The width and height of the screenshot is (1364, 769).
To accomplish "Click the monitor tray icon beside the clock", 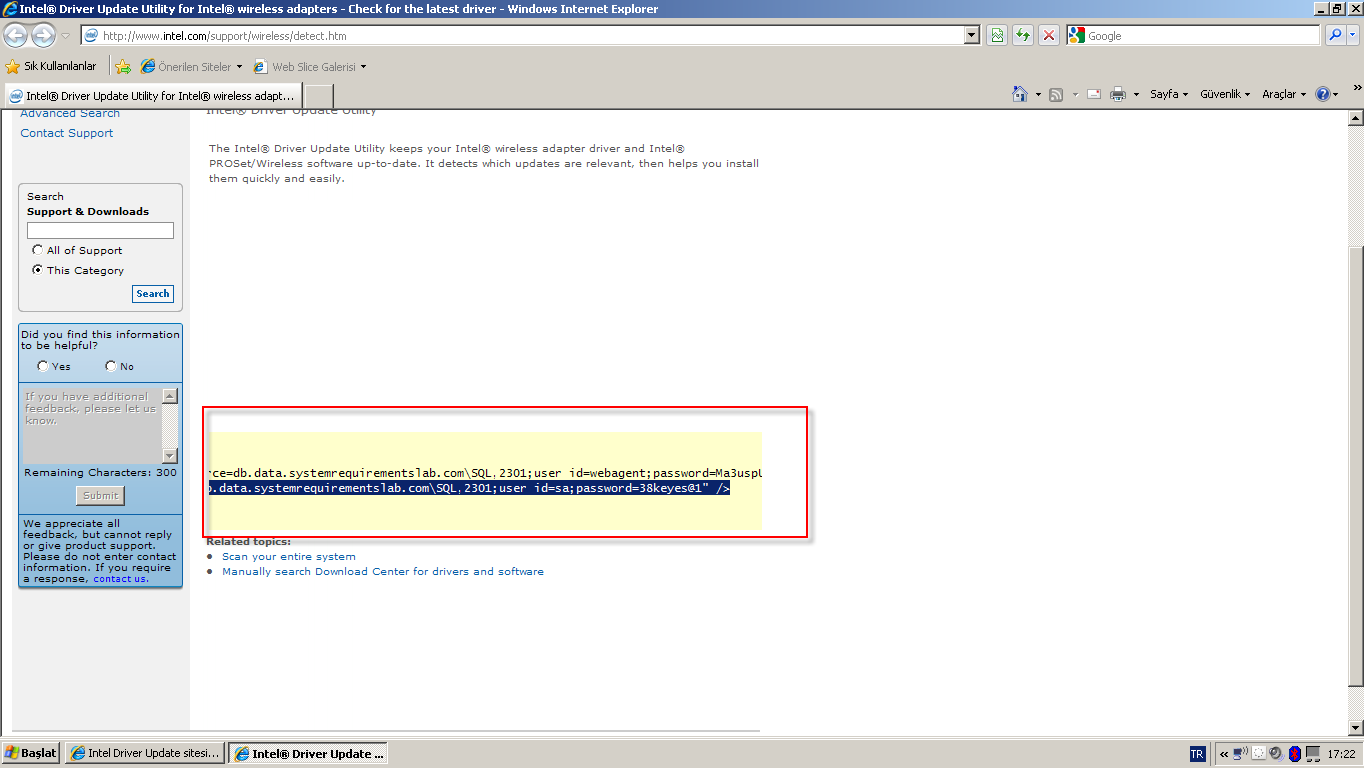I will (x=1313, y=754).
